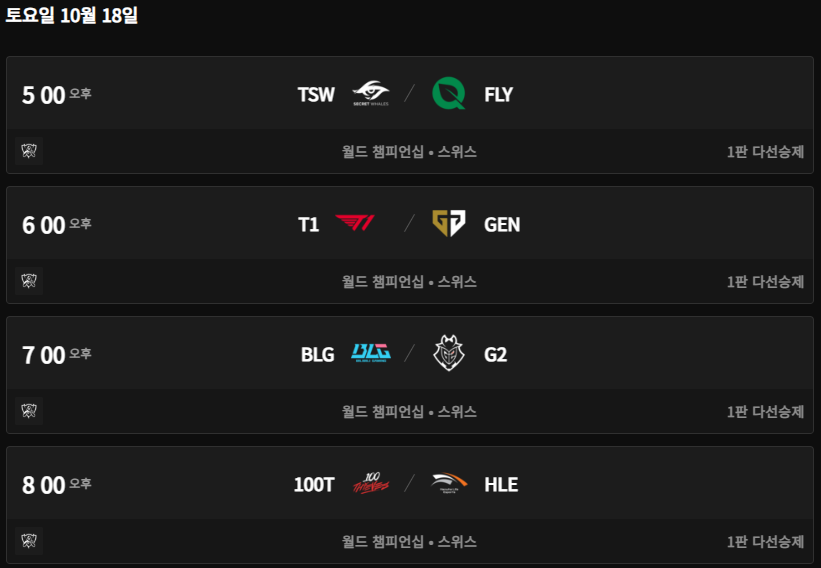Select the HLE team name
Image resolution: width=821 pixels, height=568 pixels.
[501, 484]
